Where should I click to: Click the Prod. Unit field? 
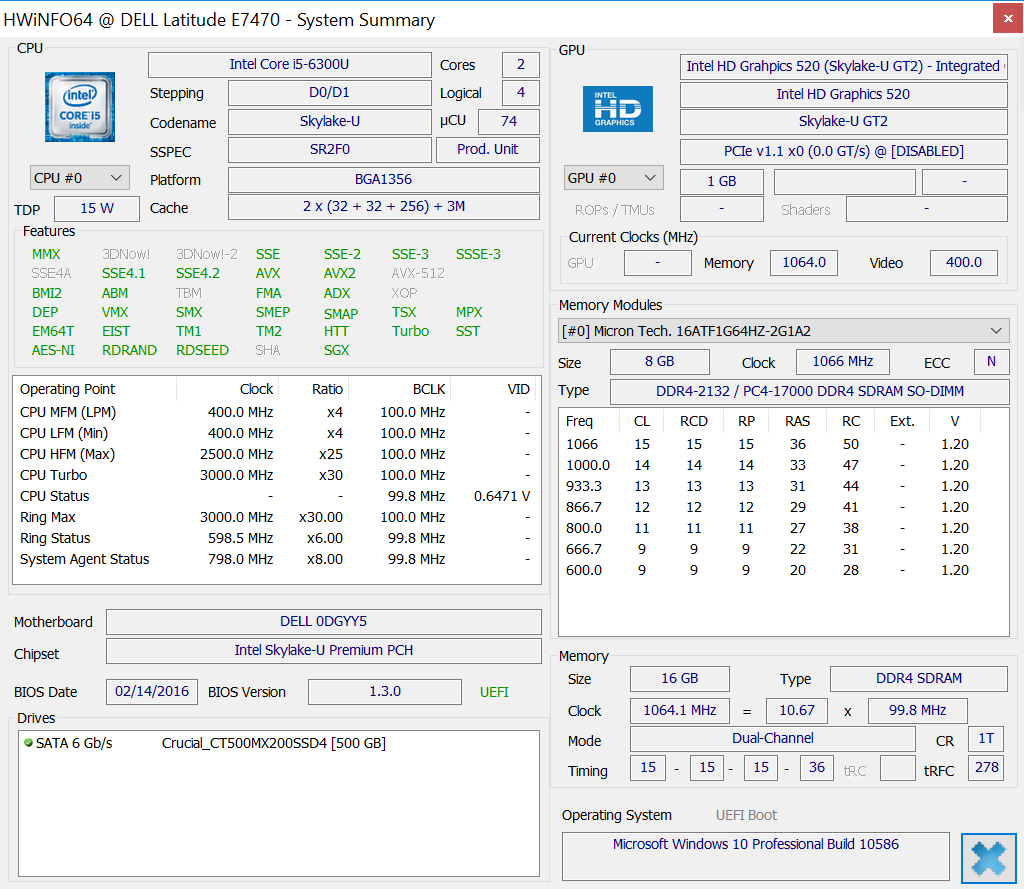coord(487,150)
